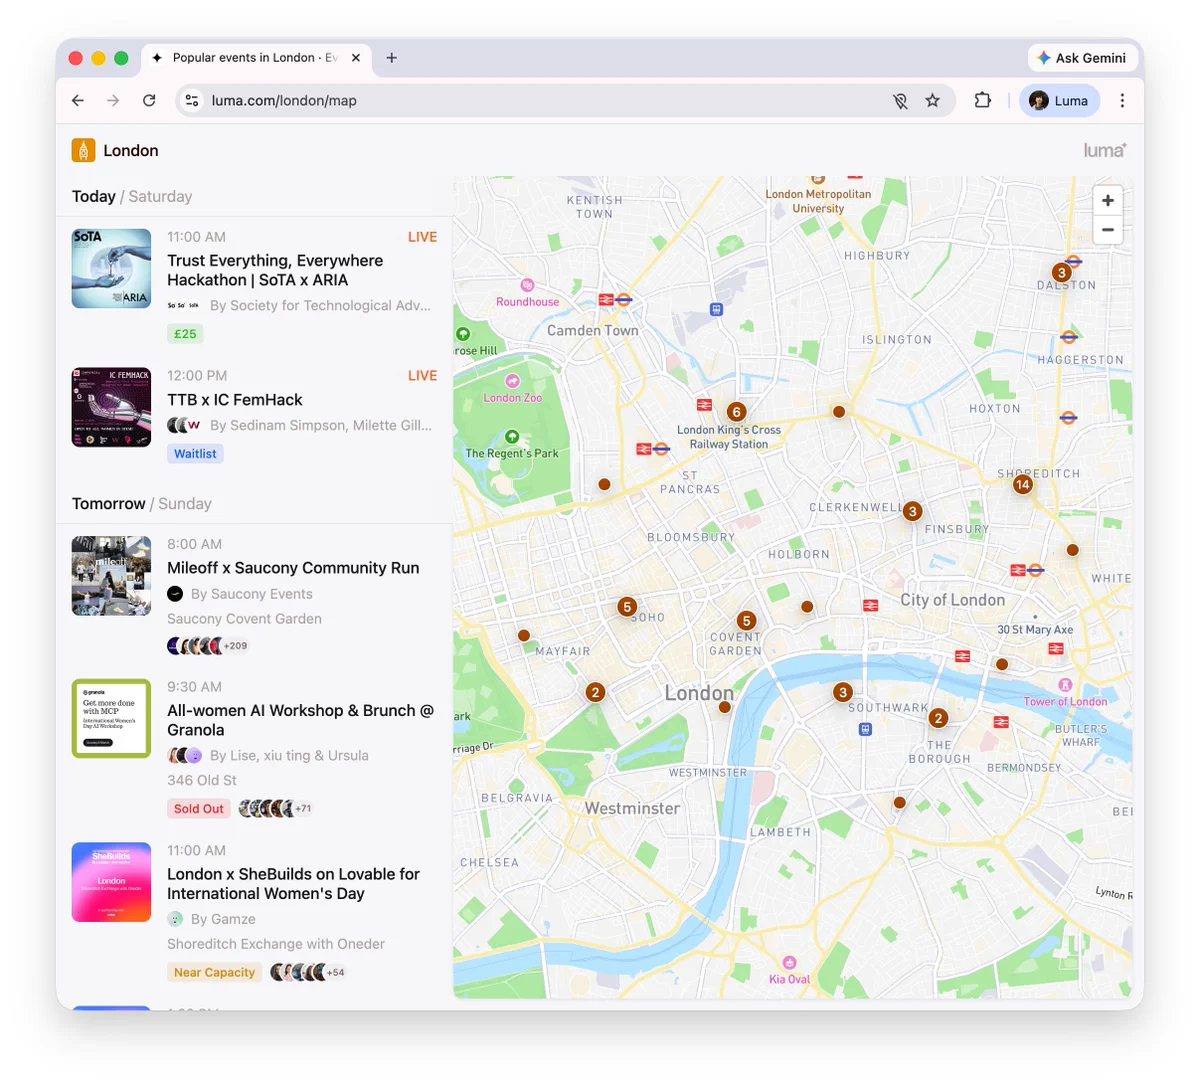
Task: Open London x SheBuilds on Lovable event
Action: point(293,884)
